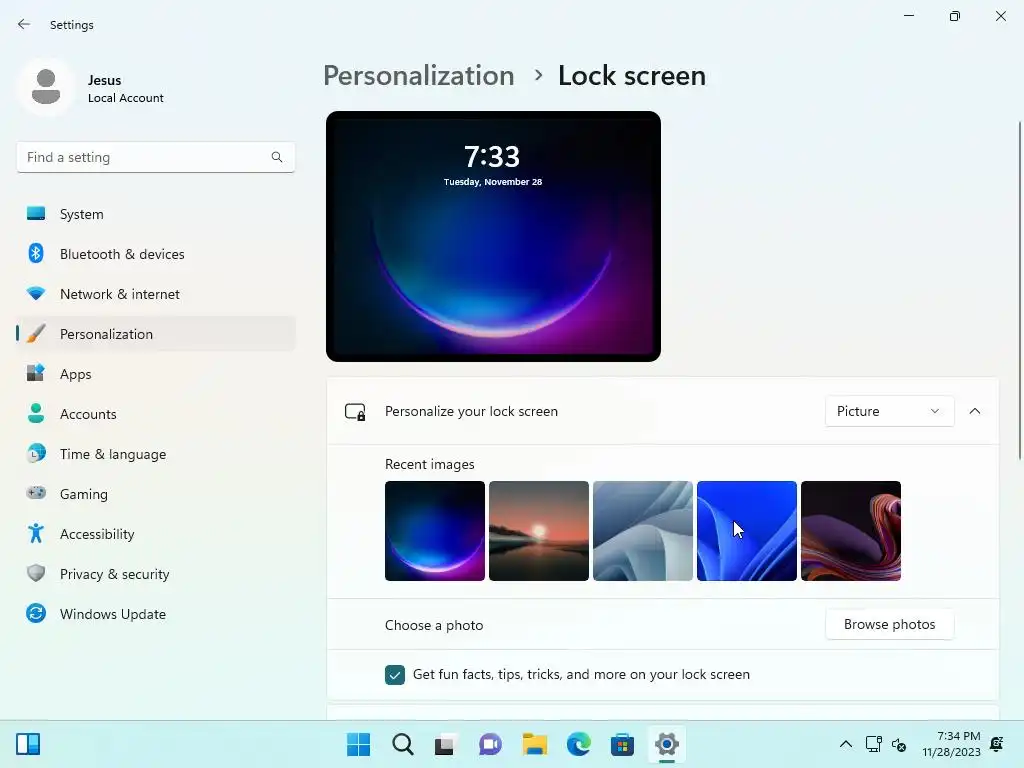This screenshot has width=1024, height=768.
Task: Click the System monitor icon
Action: (x=36, y=214)
